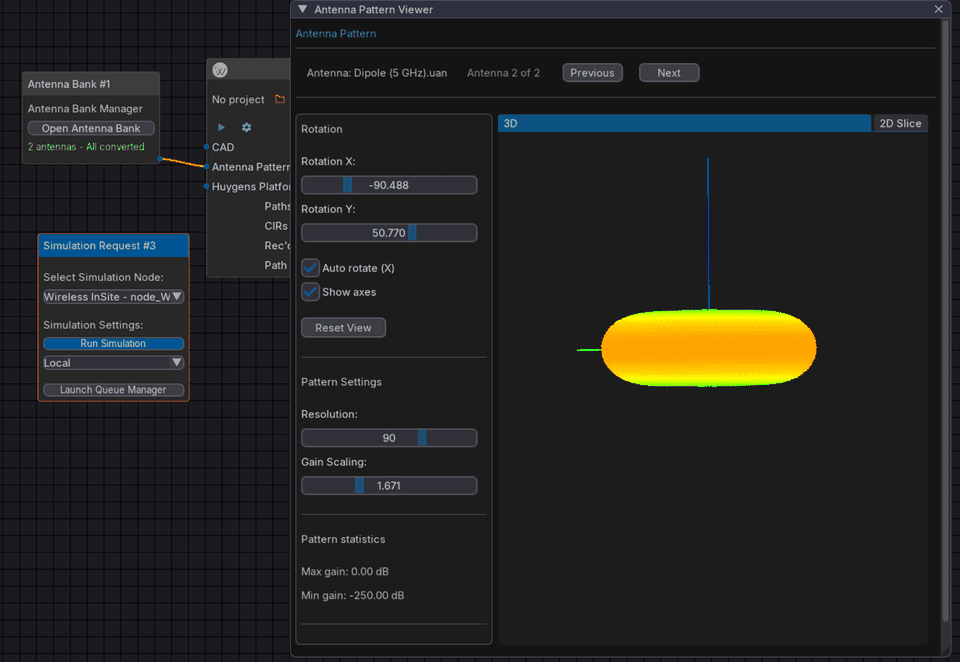960x662 pixels.
Task: Open the Local execution dropdown
Action: click(x=113, y=363)
